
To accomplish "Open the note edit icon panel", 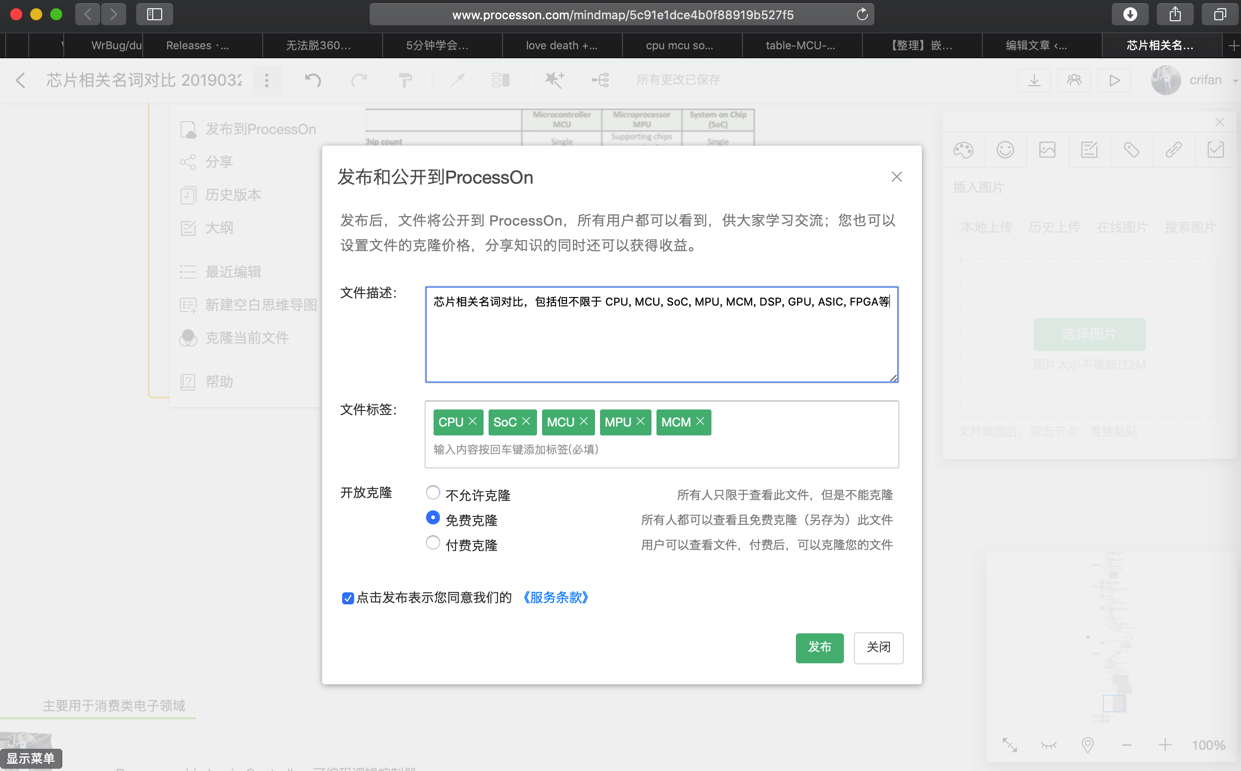I will pos(1089,150).
